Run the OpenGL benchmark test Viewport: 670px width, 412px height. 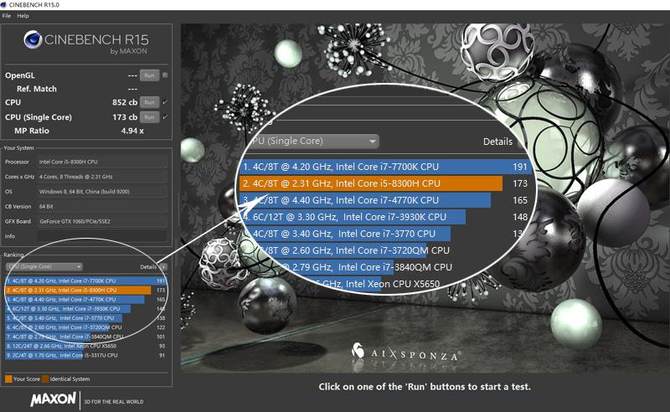point(150,76)
